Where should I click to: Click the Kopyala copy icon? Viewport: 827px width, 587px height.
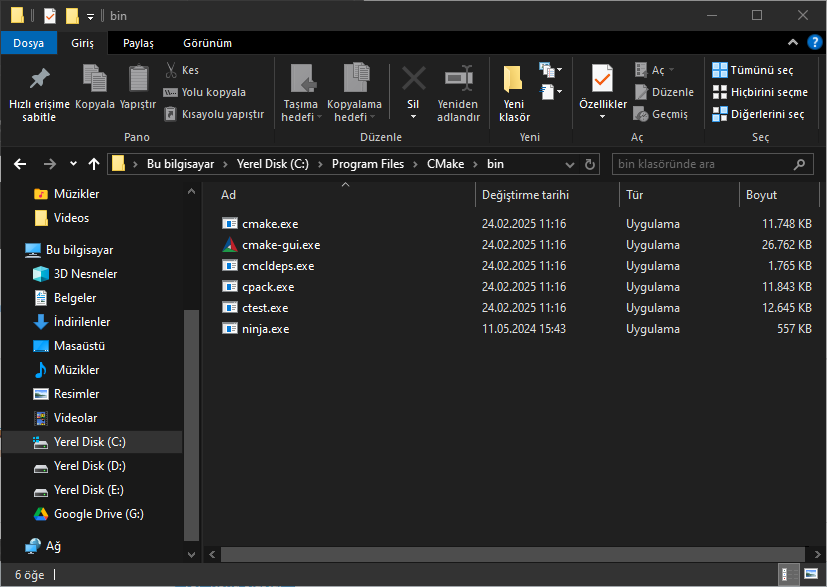95,78
